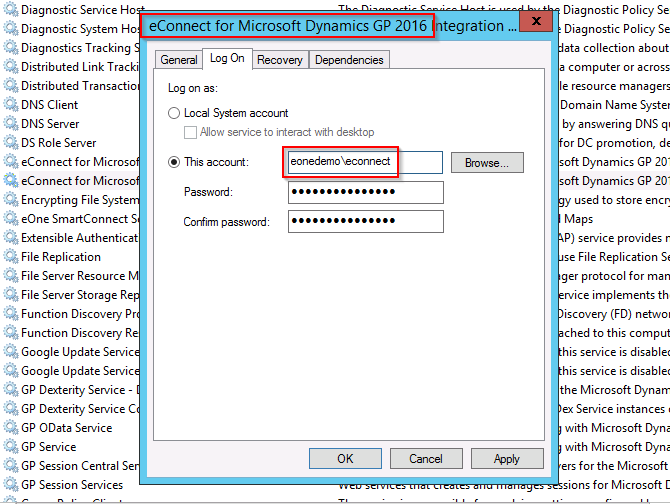
Task: Click gear icon beside Diagnostic System Host
Action: click(10, 28)
